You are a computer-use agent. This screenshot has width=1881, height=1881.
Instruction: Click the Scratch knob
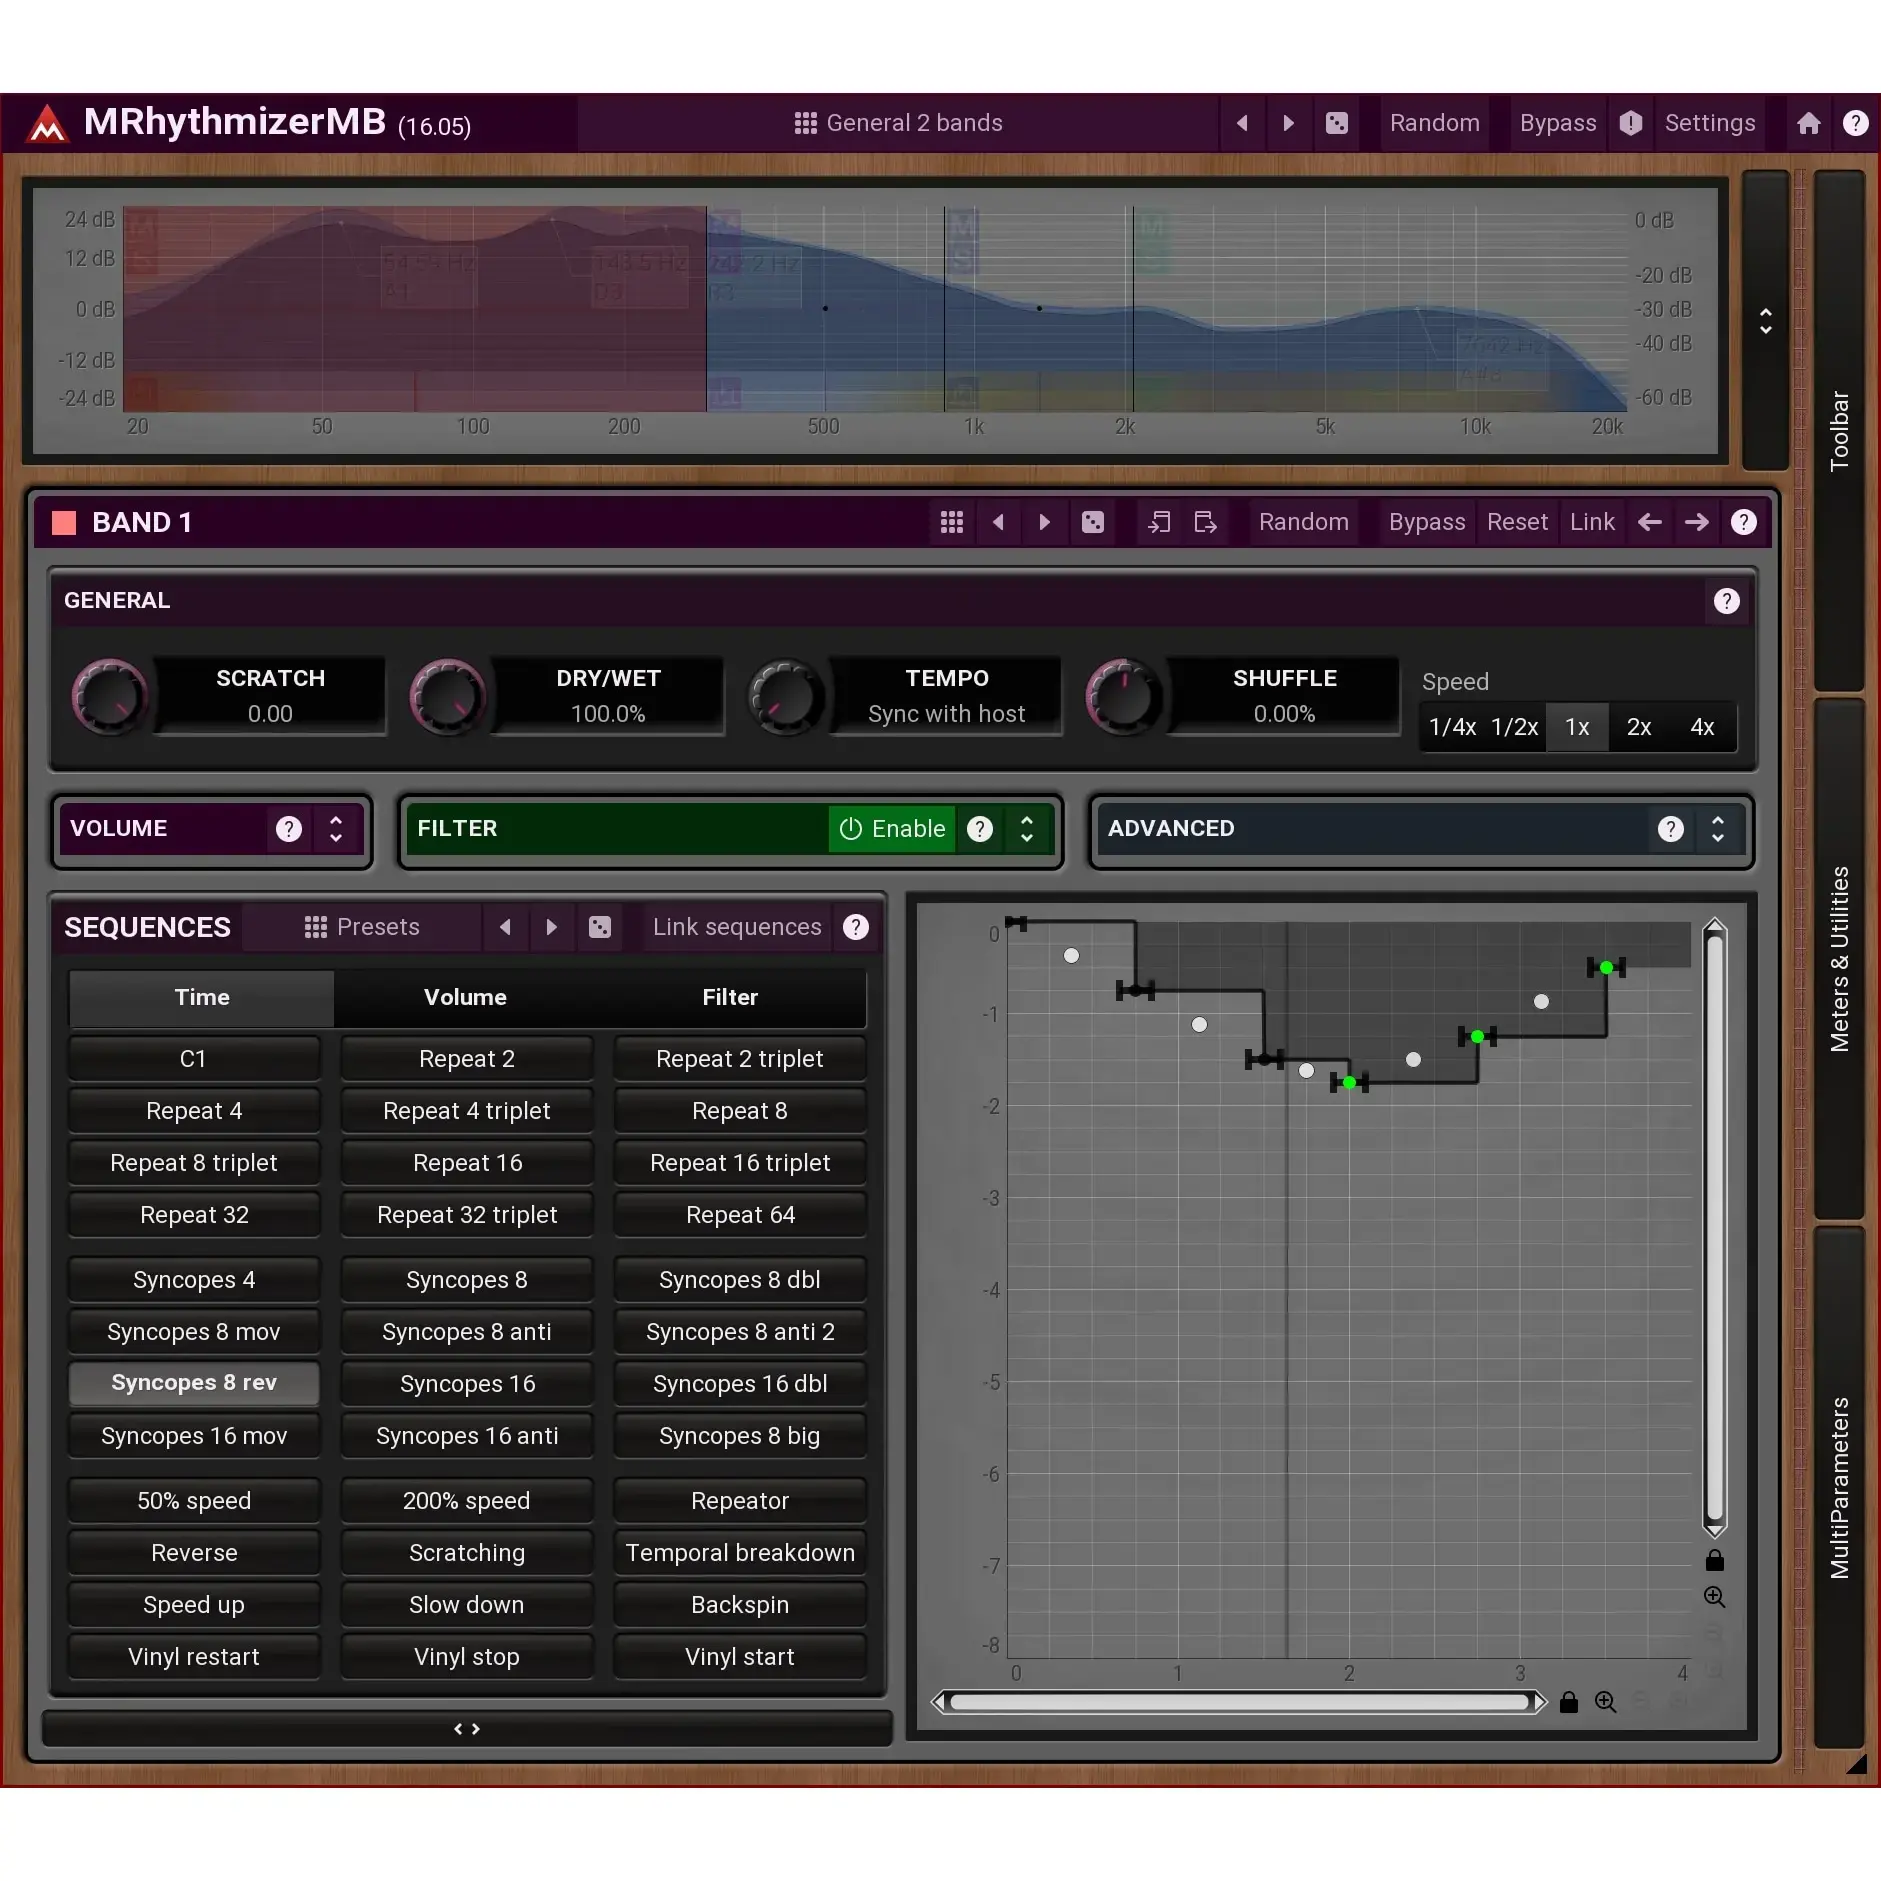coord(109,696)
